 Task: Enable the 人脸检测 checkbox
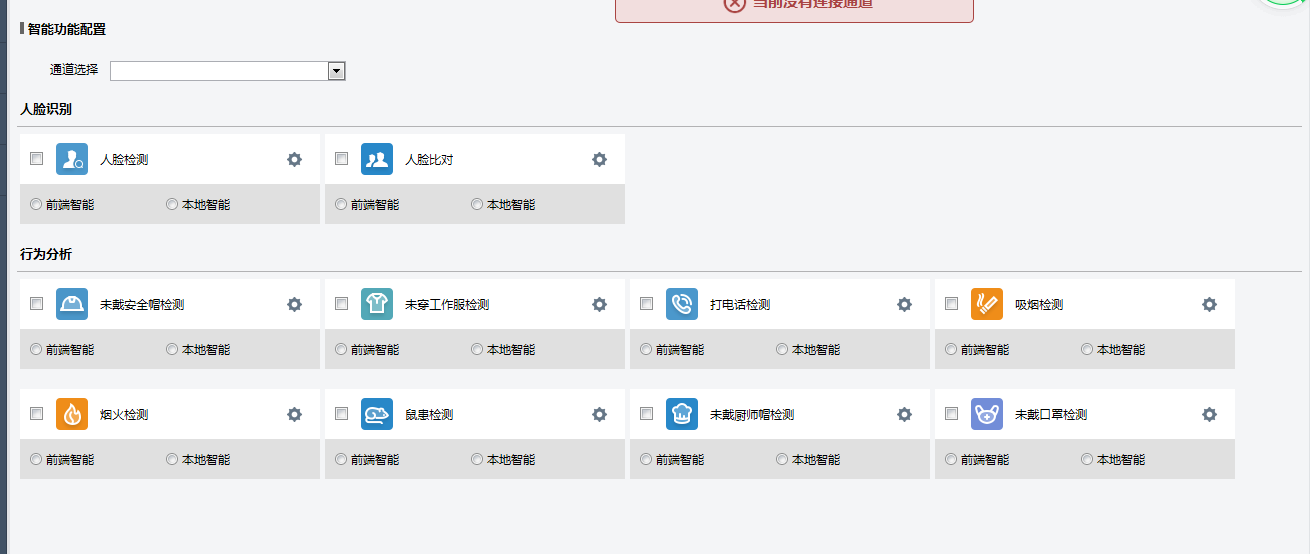(37, 159)
